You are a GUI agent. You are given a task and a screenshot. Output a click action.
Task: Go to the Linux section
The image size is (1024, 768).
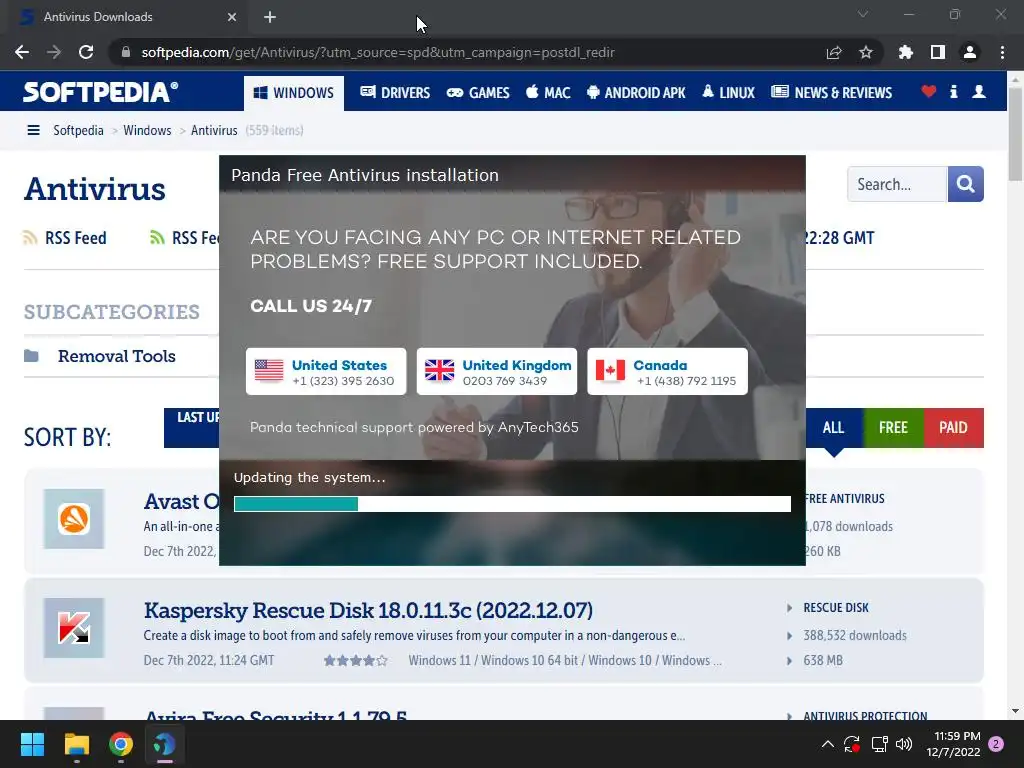pyautogui.click(x=729, y=93)
